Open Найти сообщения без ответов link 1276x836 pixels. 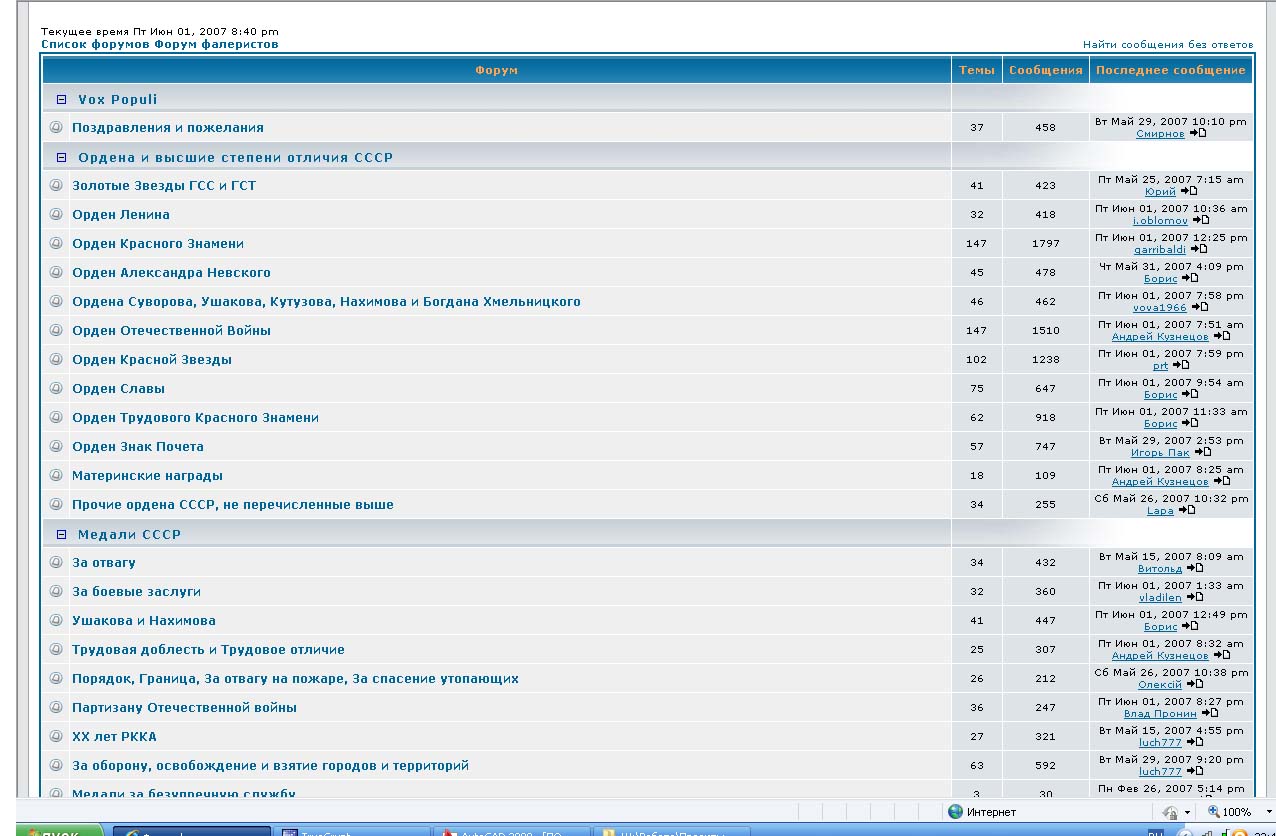(1167, 45)
